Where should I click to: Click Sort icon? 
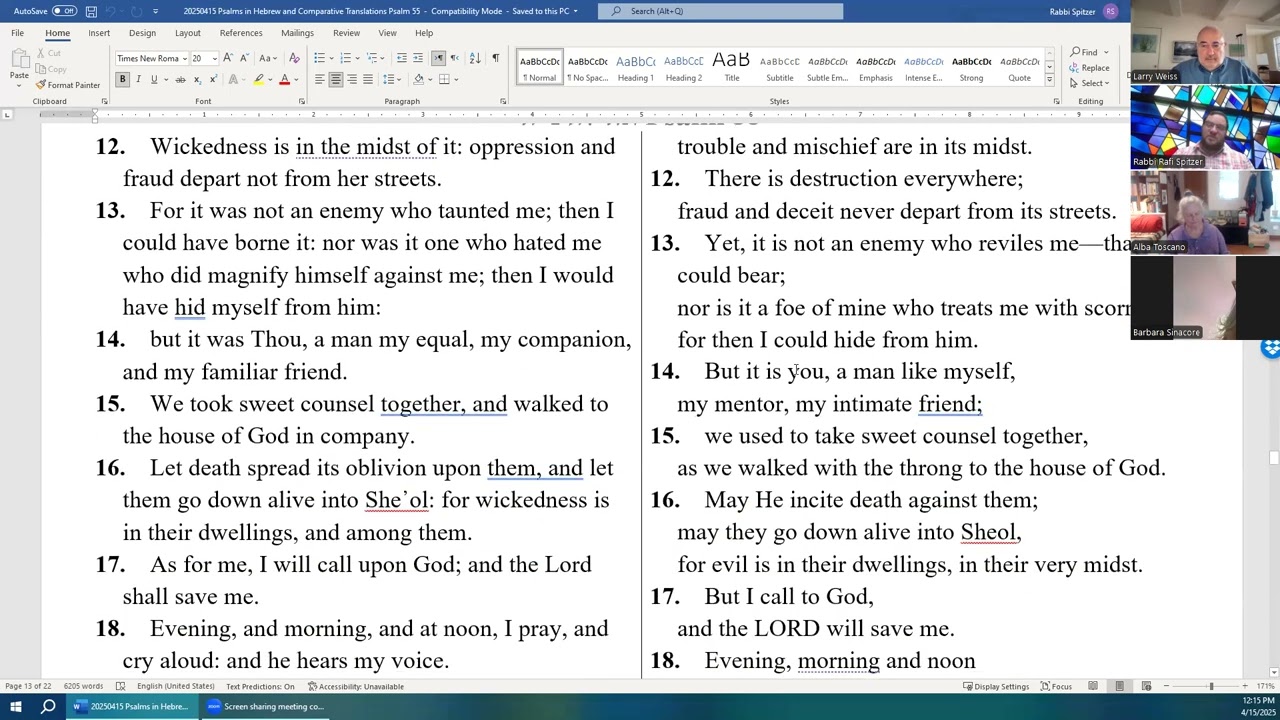click(x=475, y=58)
